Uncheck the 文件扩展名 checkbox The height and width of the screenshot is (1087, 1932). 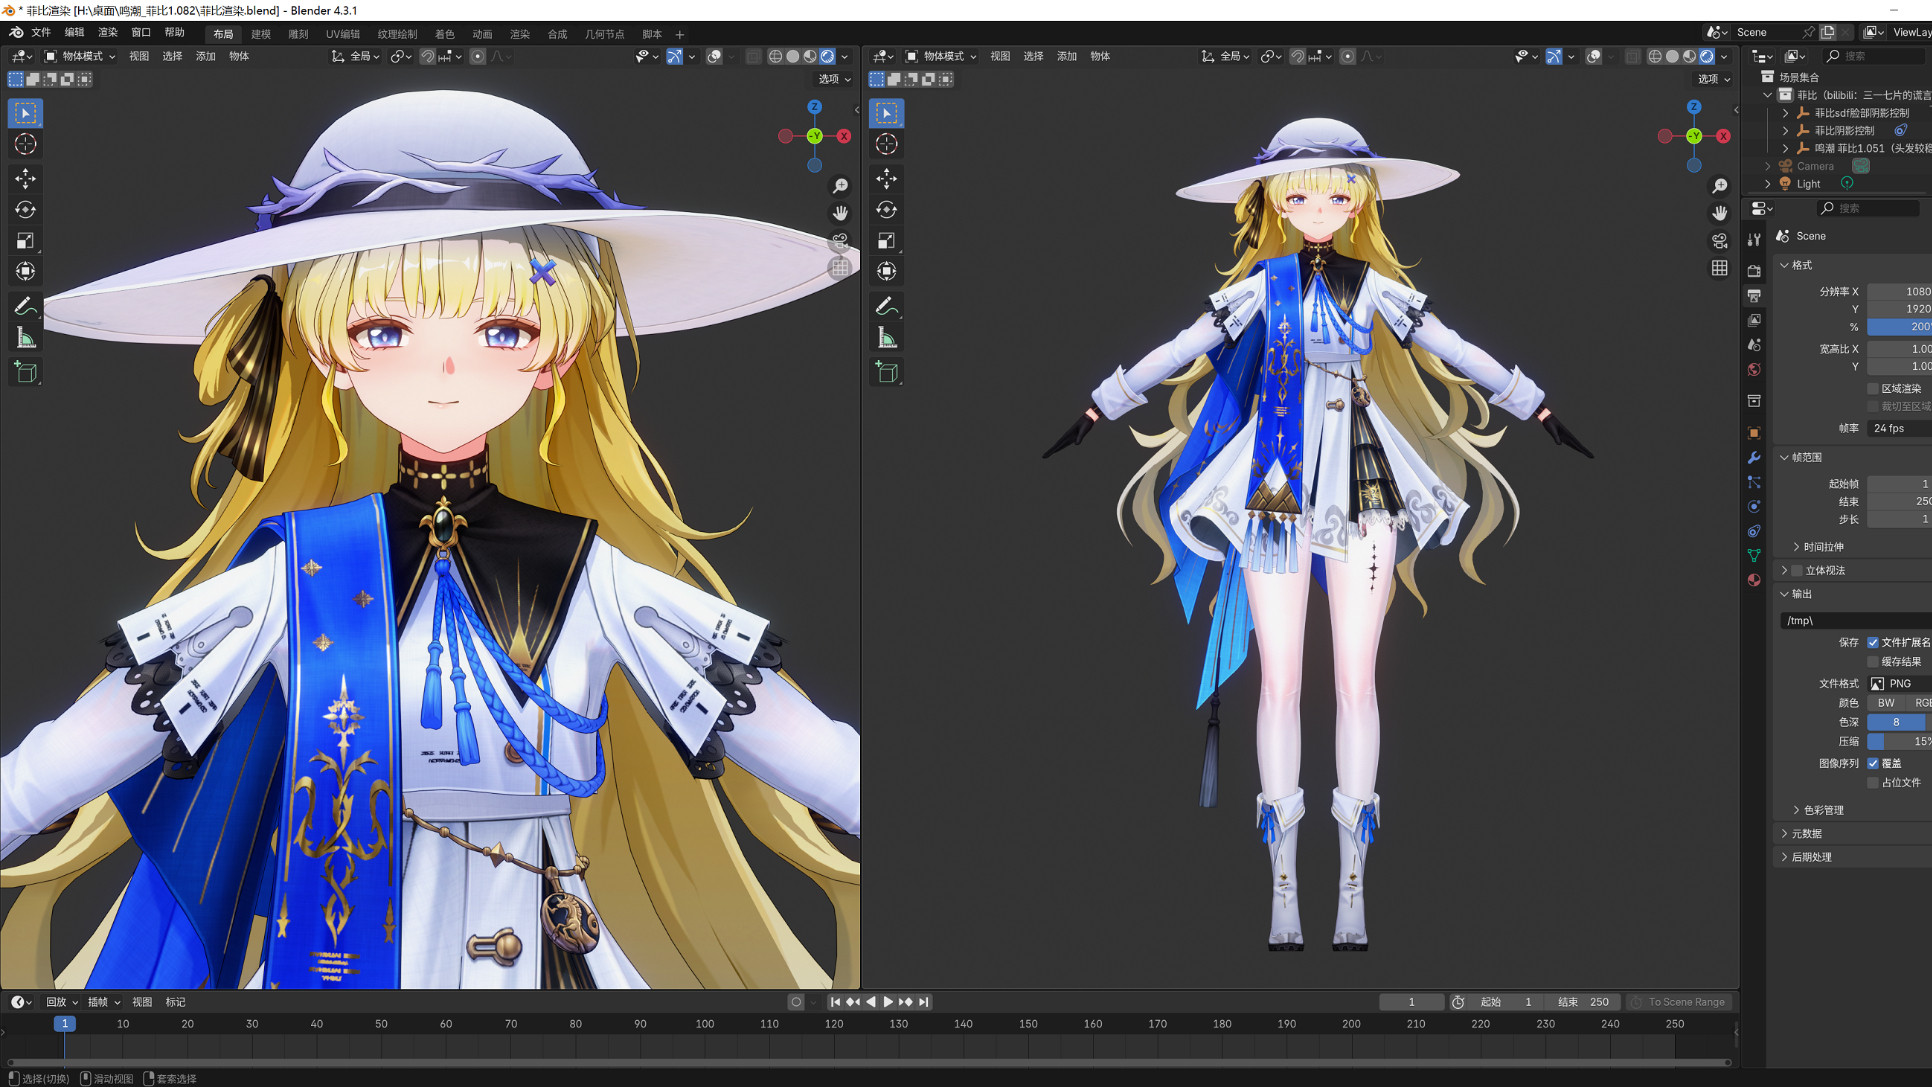[x=1873, y=643]
